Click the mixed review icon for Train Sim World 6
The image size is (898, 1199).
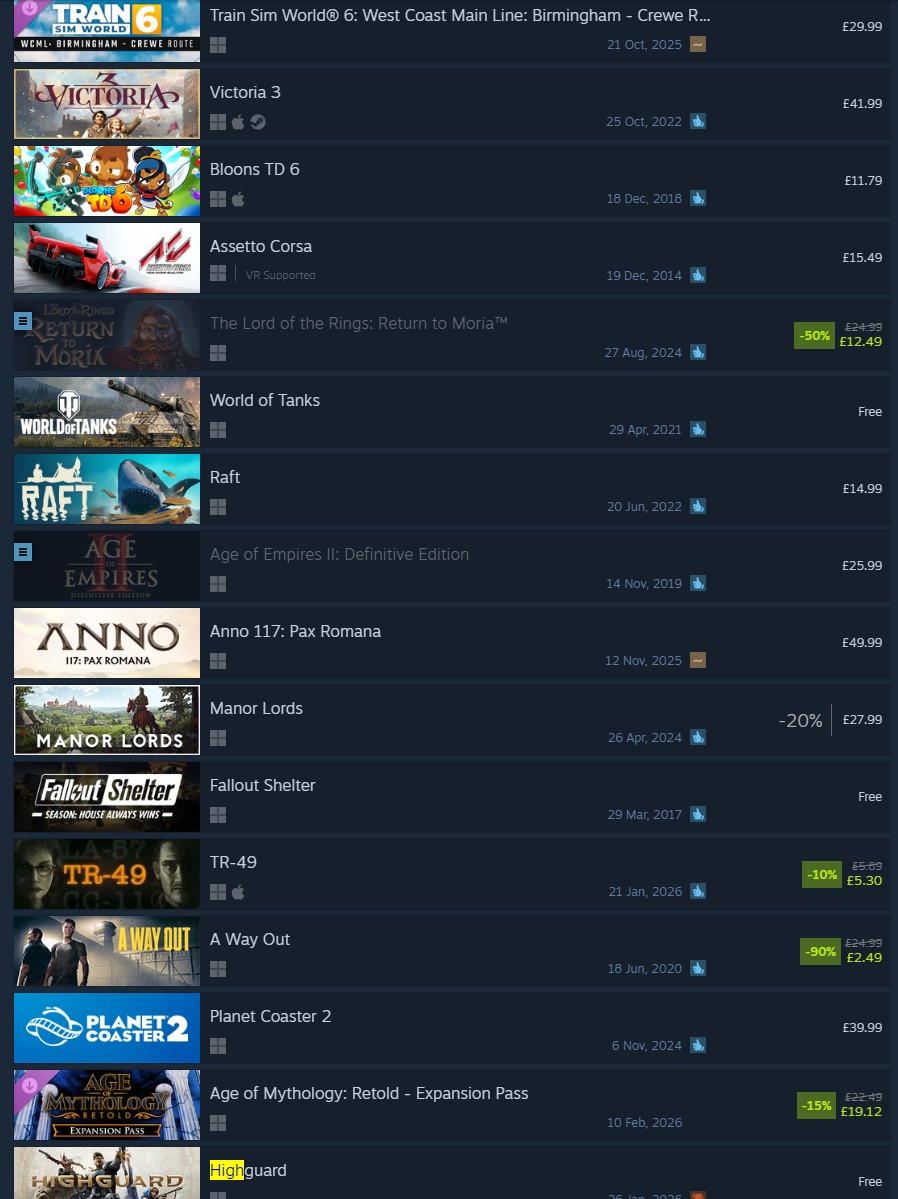(x=698, y=44)
